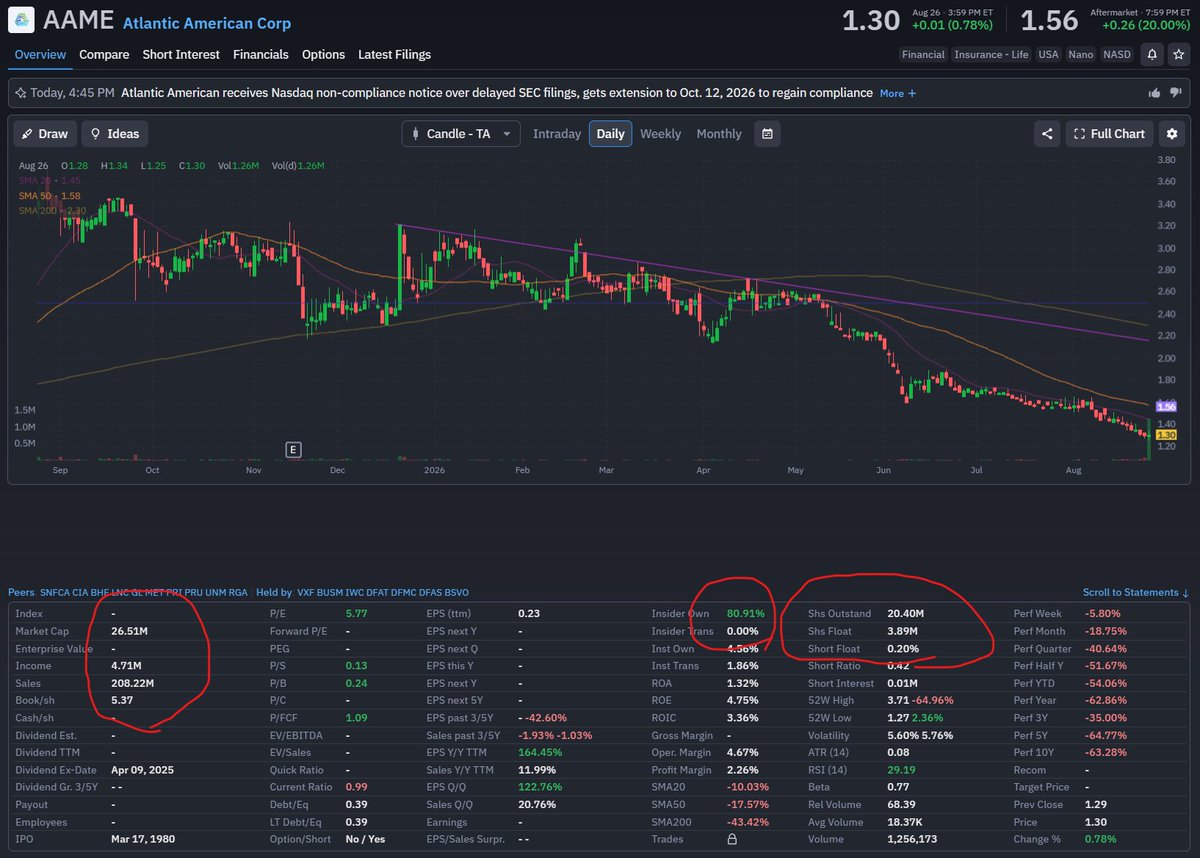This screenshot has width=1200, height=858.
Task: Open the Financials tab
Action: (260, 55)
